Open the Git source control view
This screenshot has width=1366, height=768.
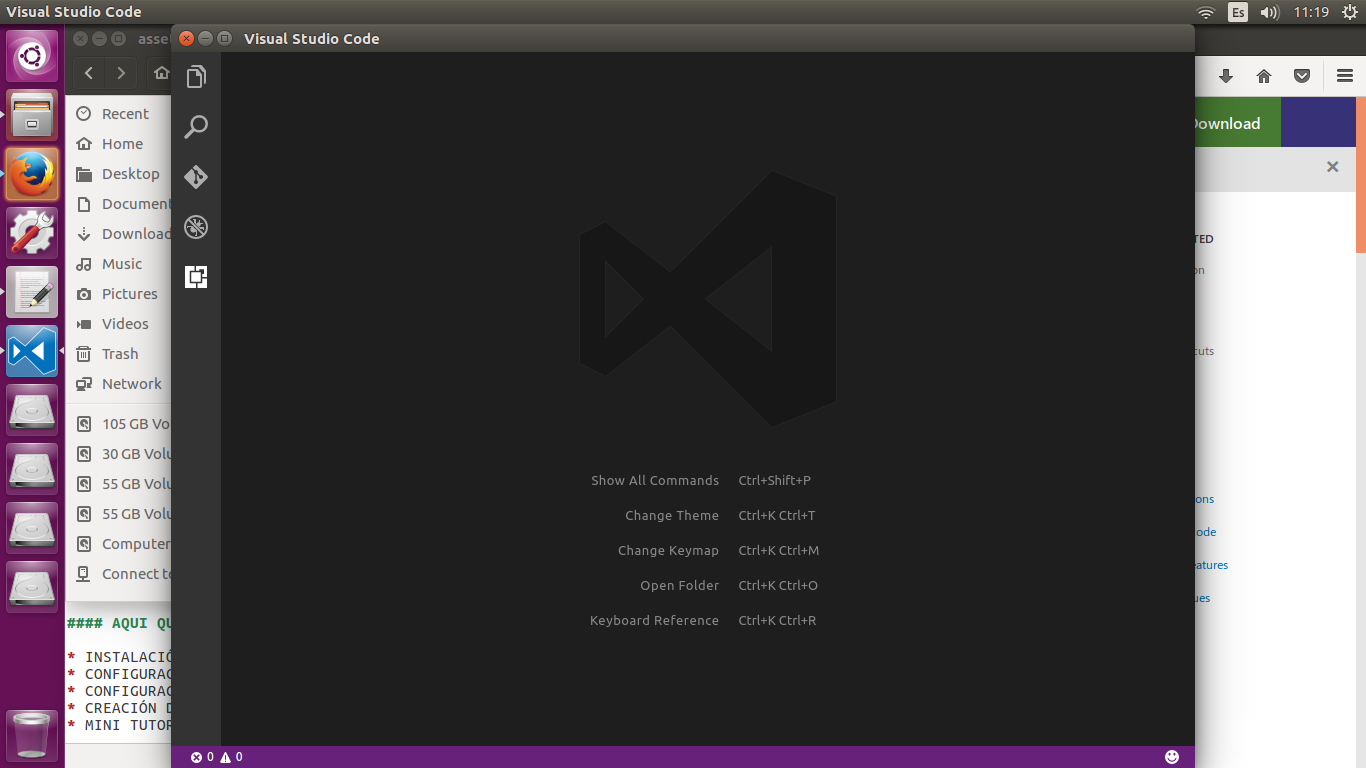click(196, 177)
